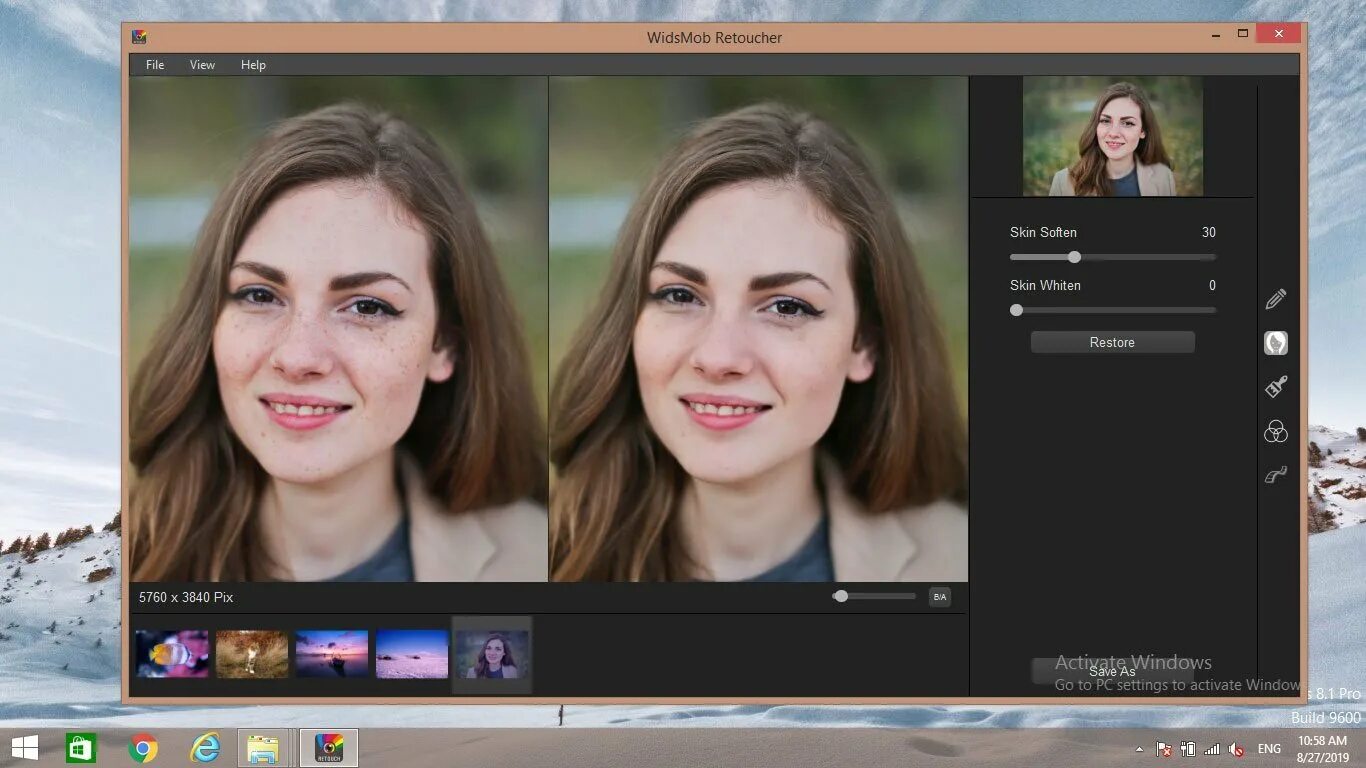The image size is (1366, 768).
Task: Click the muted volume tray icon
Action: pos(1236,749)
